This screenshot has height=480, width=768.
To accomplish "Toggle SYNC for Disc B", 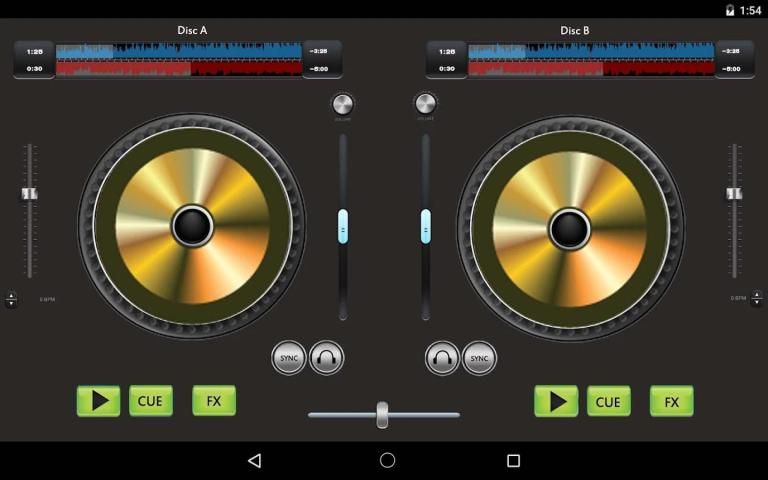I will pyautogui.click(x=479, y=357).
